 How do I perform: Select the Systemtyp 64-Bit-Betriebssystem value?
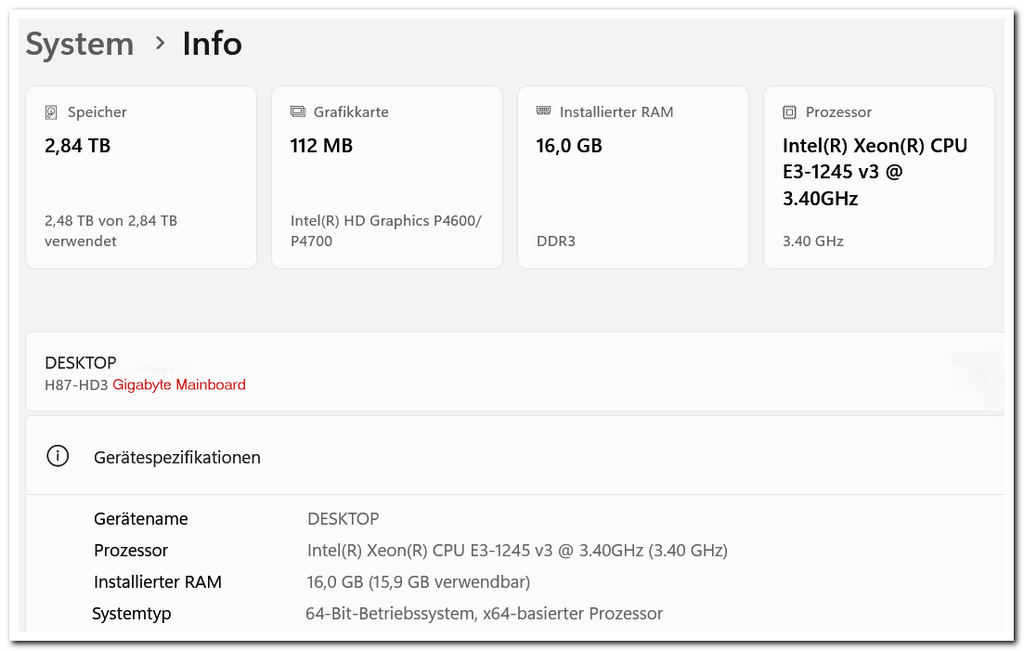click(484, 614)
